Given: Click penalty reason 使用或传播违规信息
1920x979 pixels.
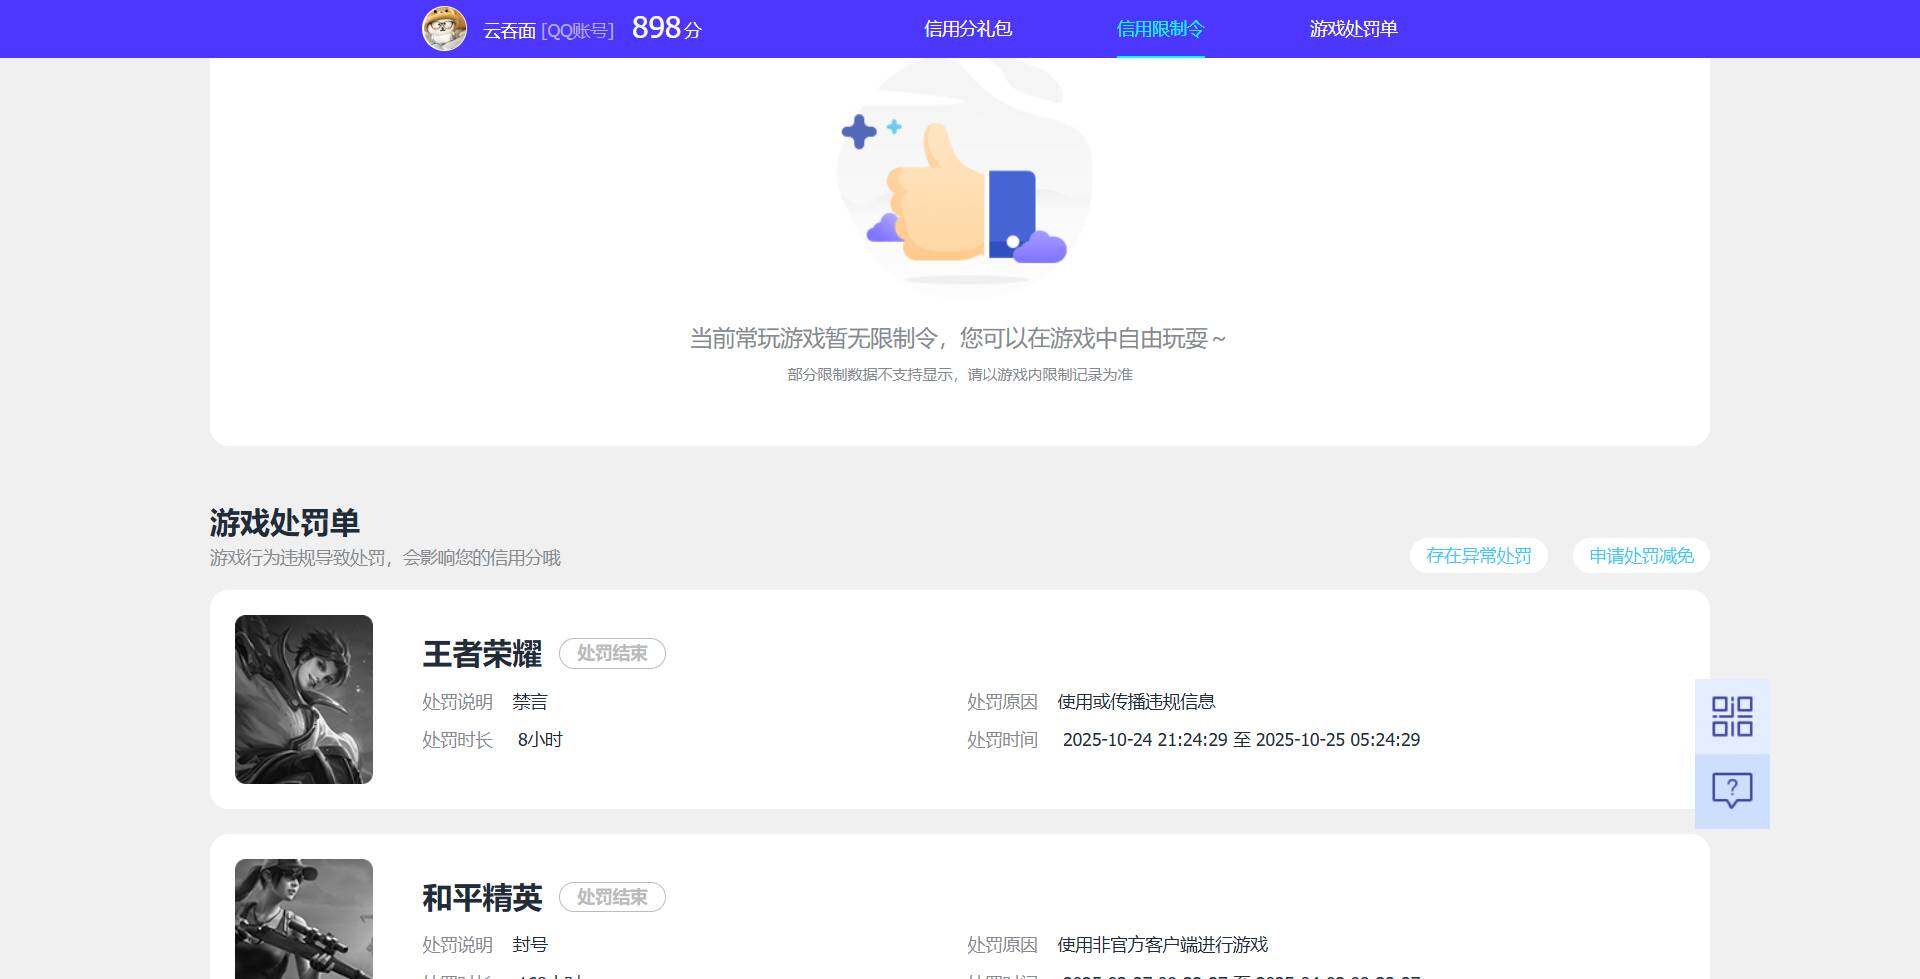Looking at the screenshot, I should [x=1136, y=701].
